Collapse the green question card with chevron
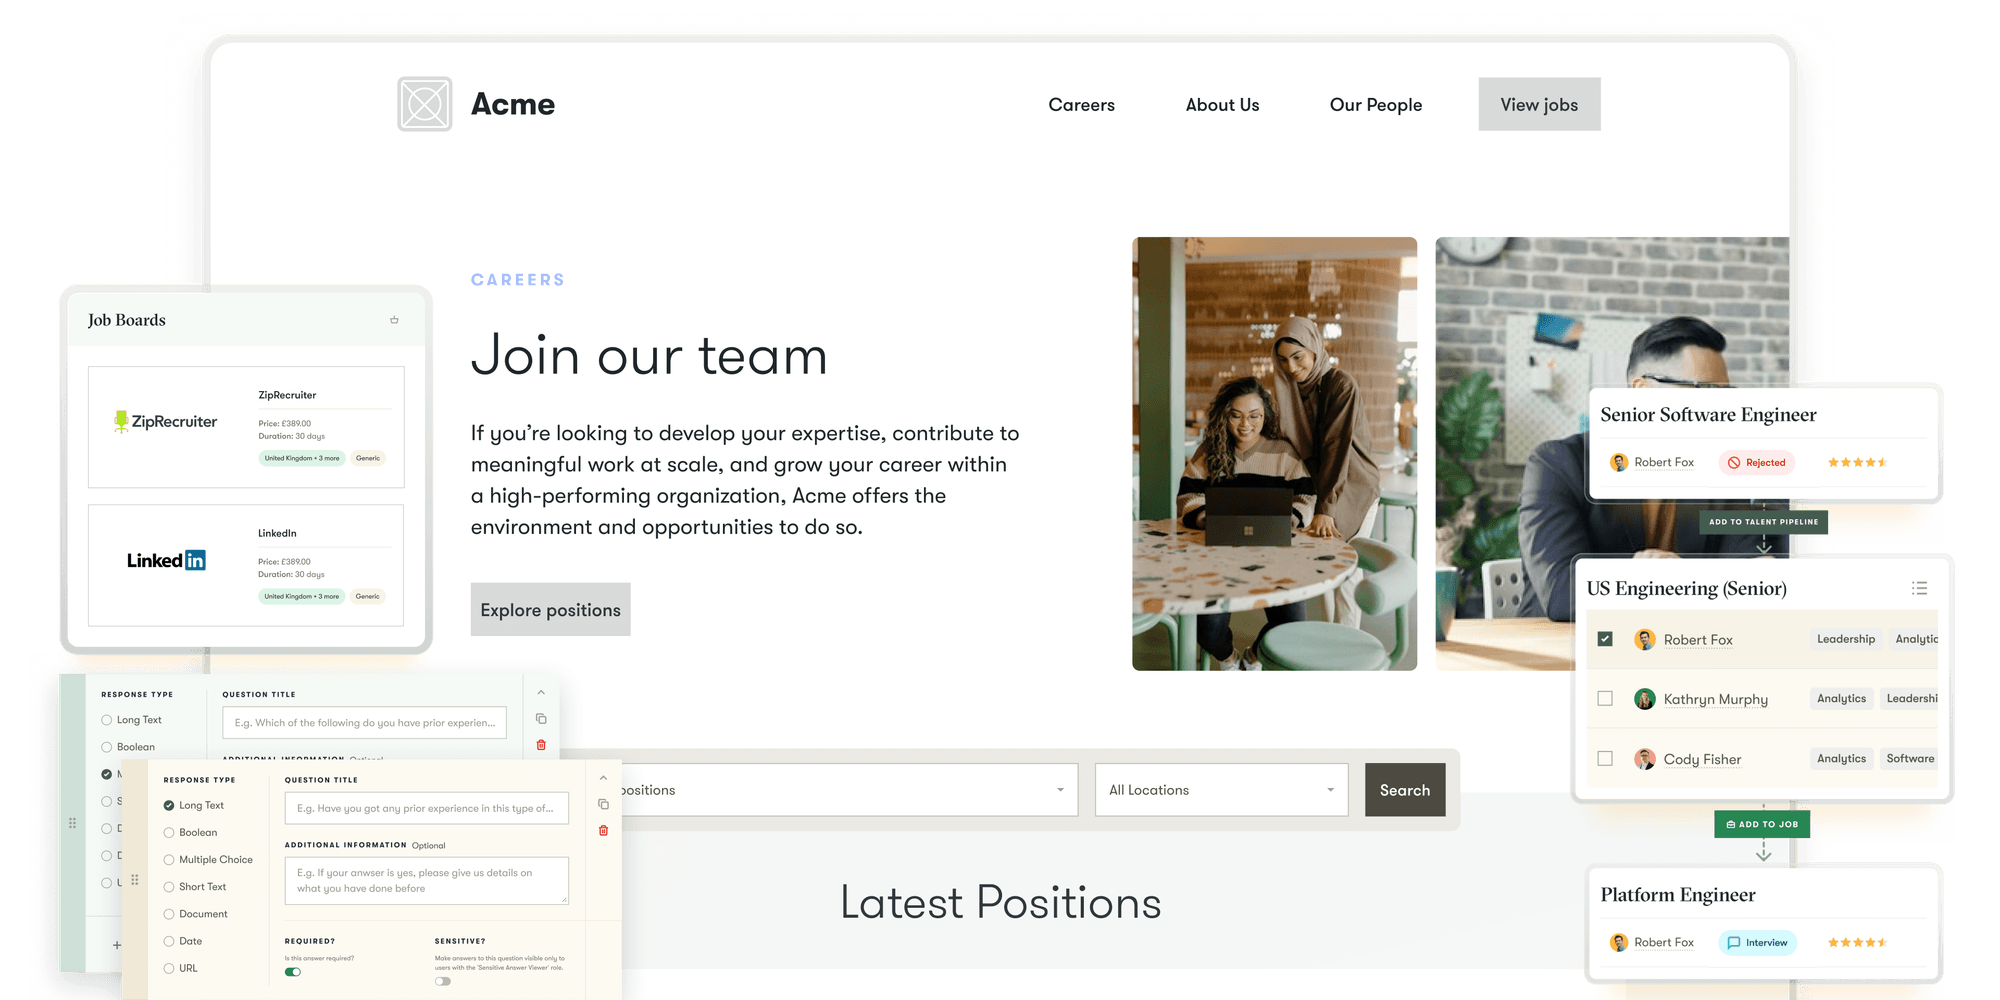Screen dimensions: 2000x1000 (541, 693)
